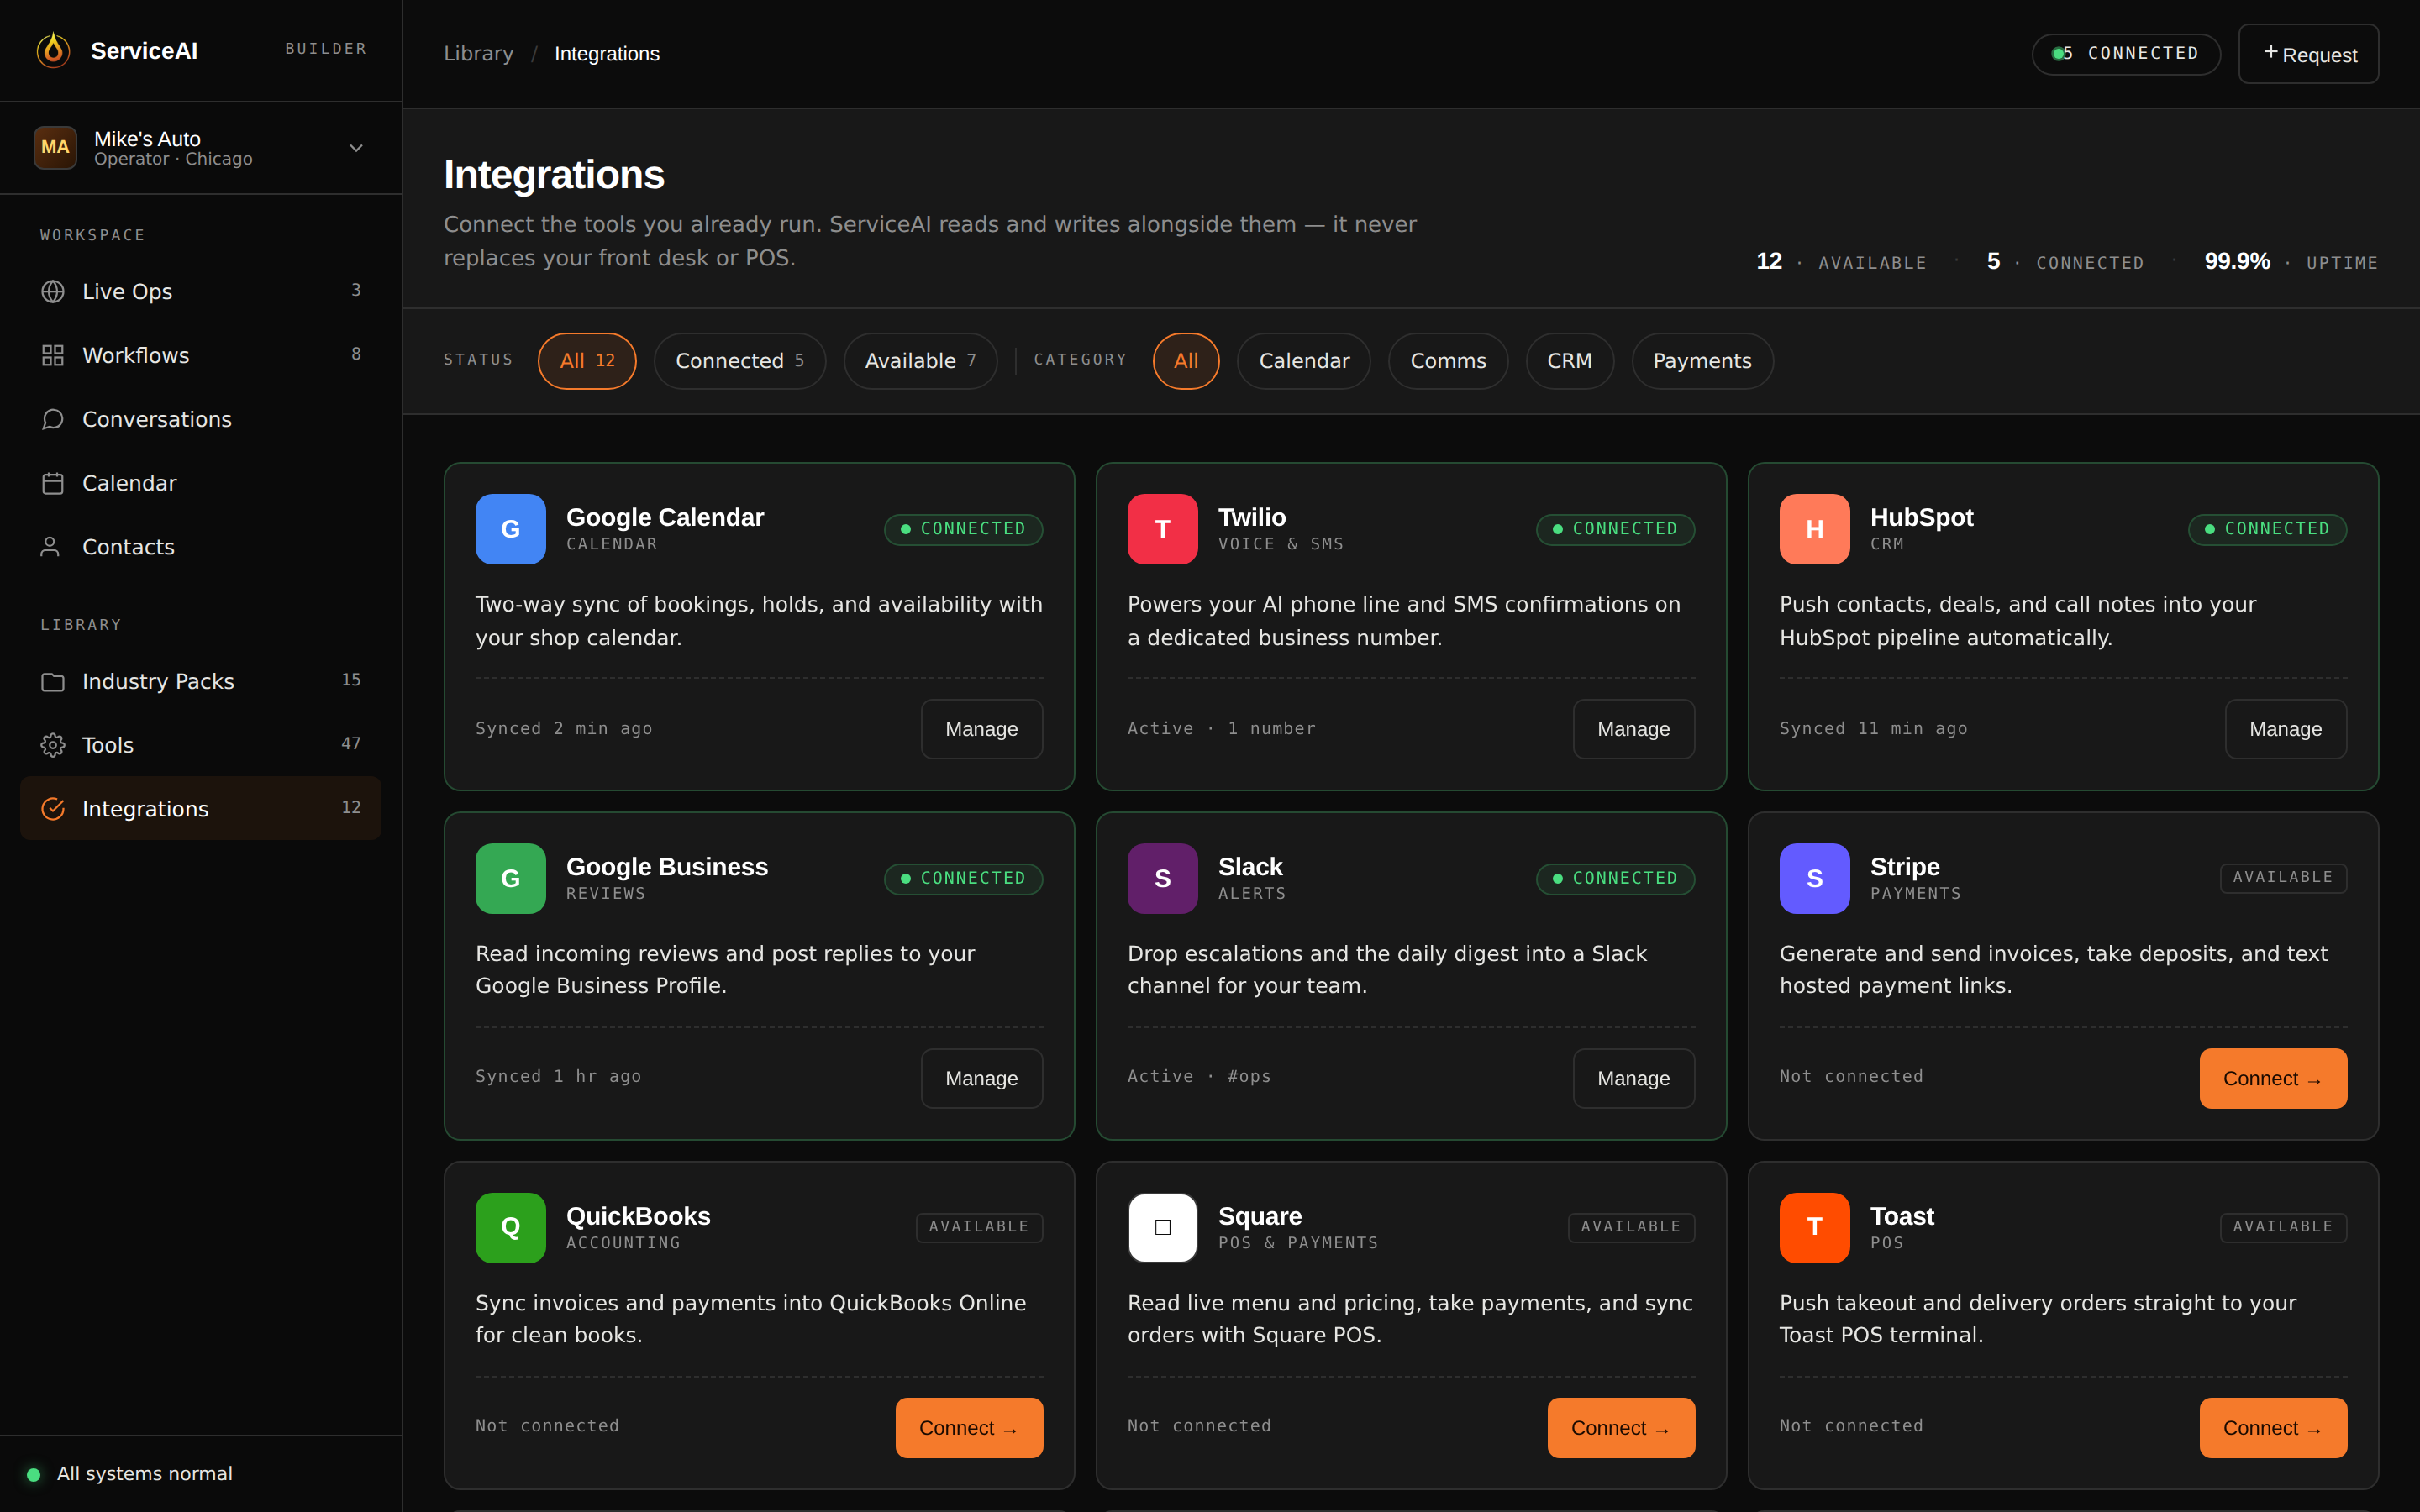Open Conversations chat bubble icon
This screenshot has height=1512, width=2420.
click(53, 419)
